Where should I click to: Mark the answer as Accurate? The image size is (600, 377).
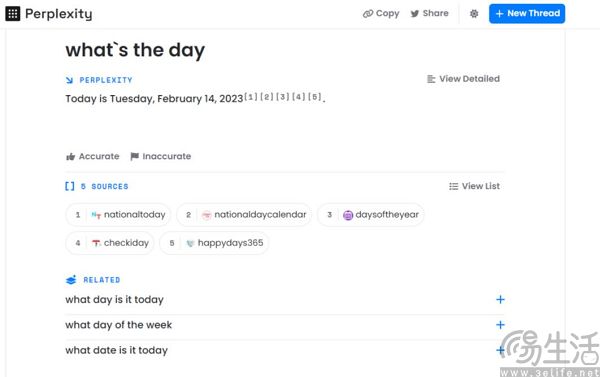(x=93, y=156)
